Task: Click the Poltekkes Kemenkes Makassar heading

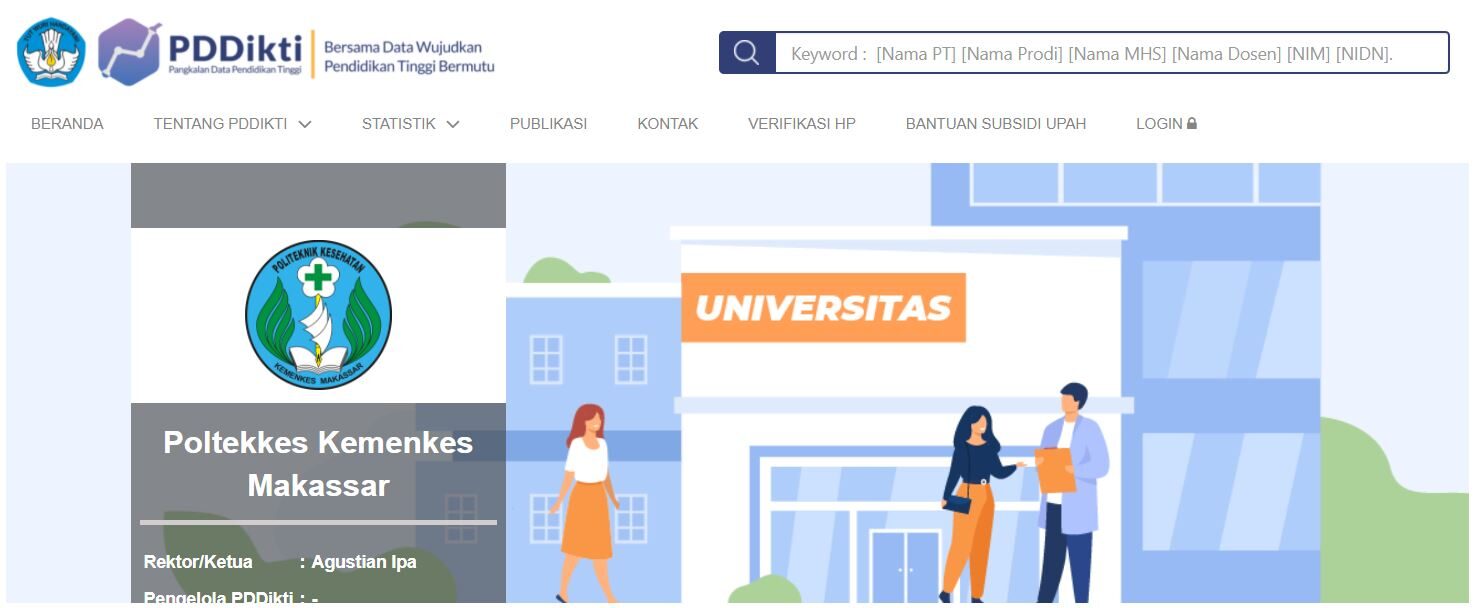Action: pyautogui.click(x=318, y=464)
